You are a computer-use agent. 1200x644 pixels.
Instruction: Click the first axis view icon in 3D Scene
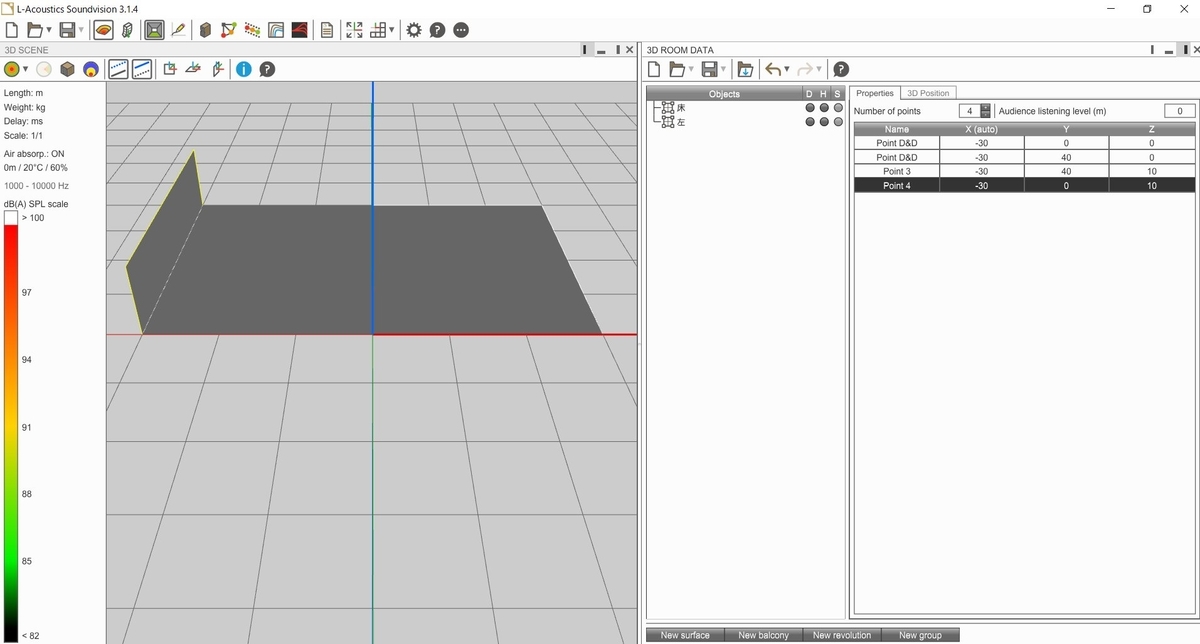click(x=170, y=69)
